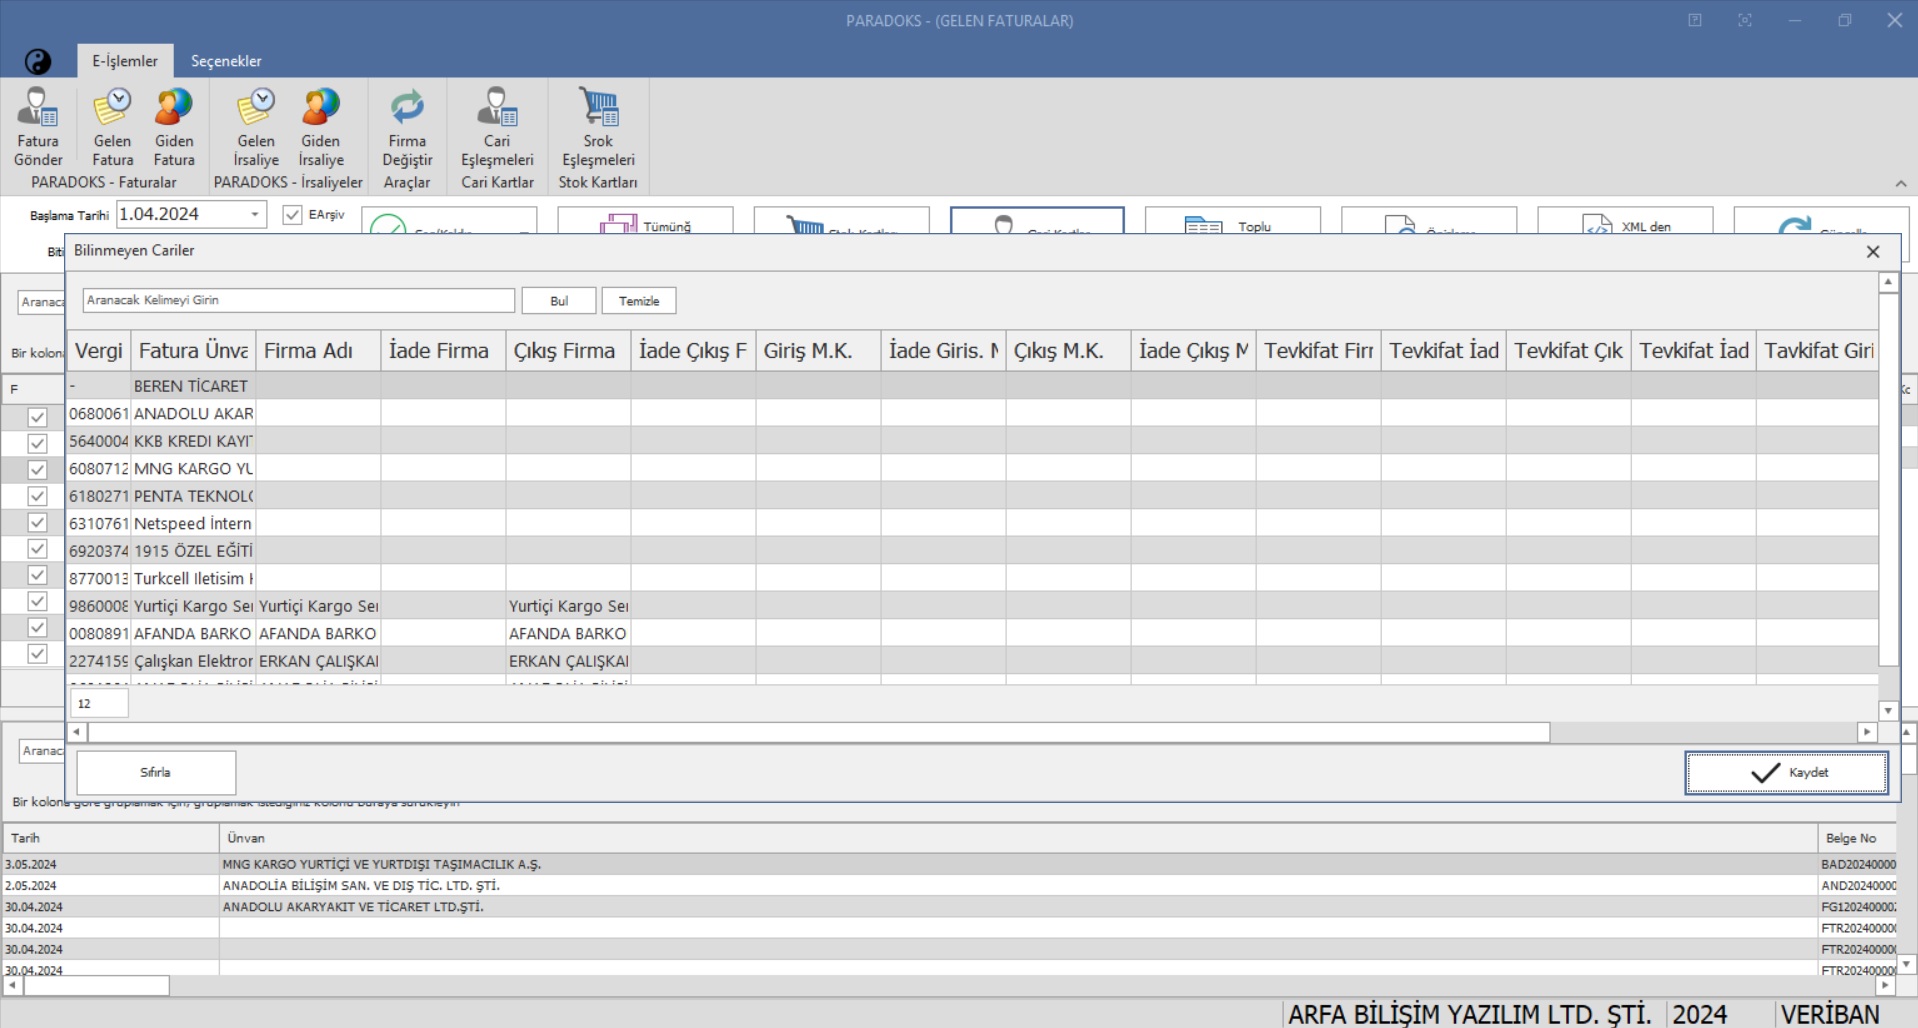Click the dialog's vertical scroll down arrow

point(1888,711)
